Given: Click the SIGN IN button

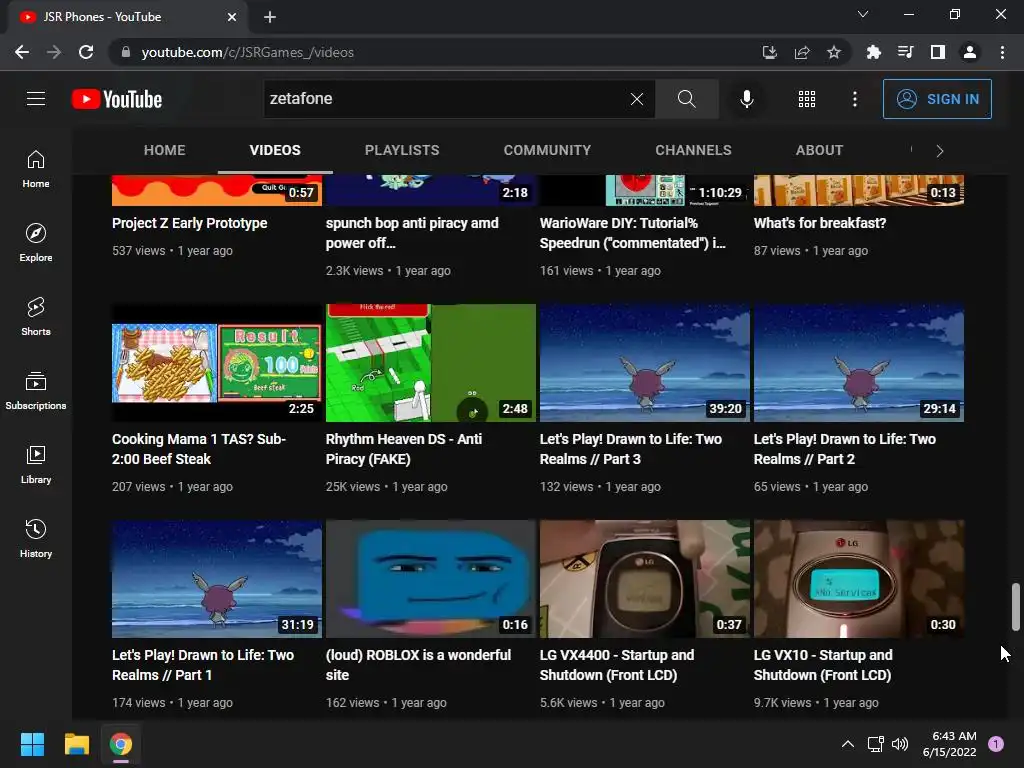Looking at the screenshot, I should coord(937,99).
